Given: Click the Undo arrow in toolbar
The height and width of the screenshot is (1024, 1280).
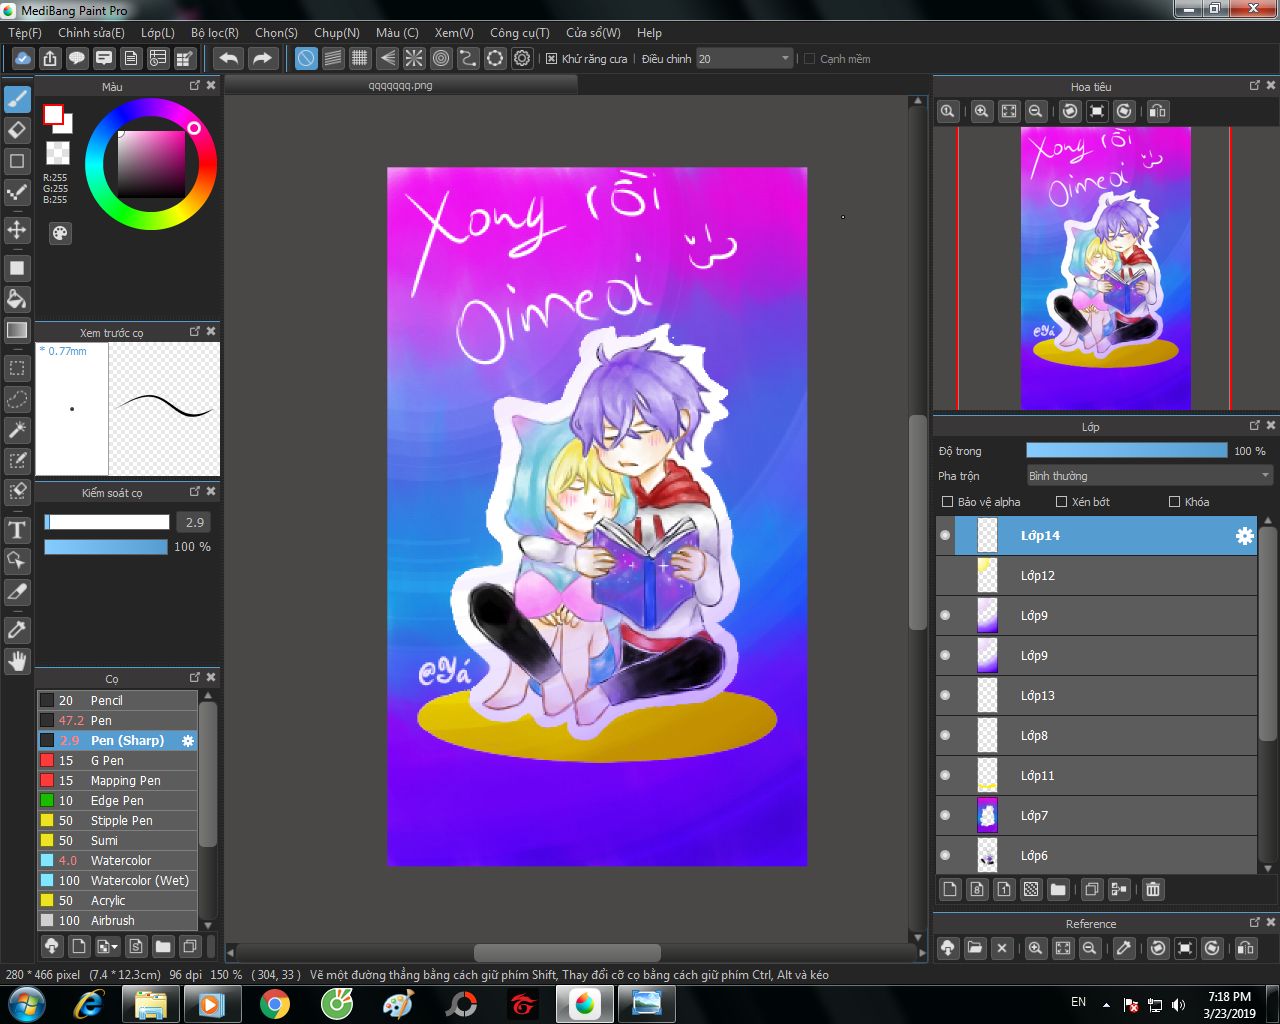Looking at the screenshot, I should (x=229, y=59).
